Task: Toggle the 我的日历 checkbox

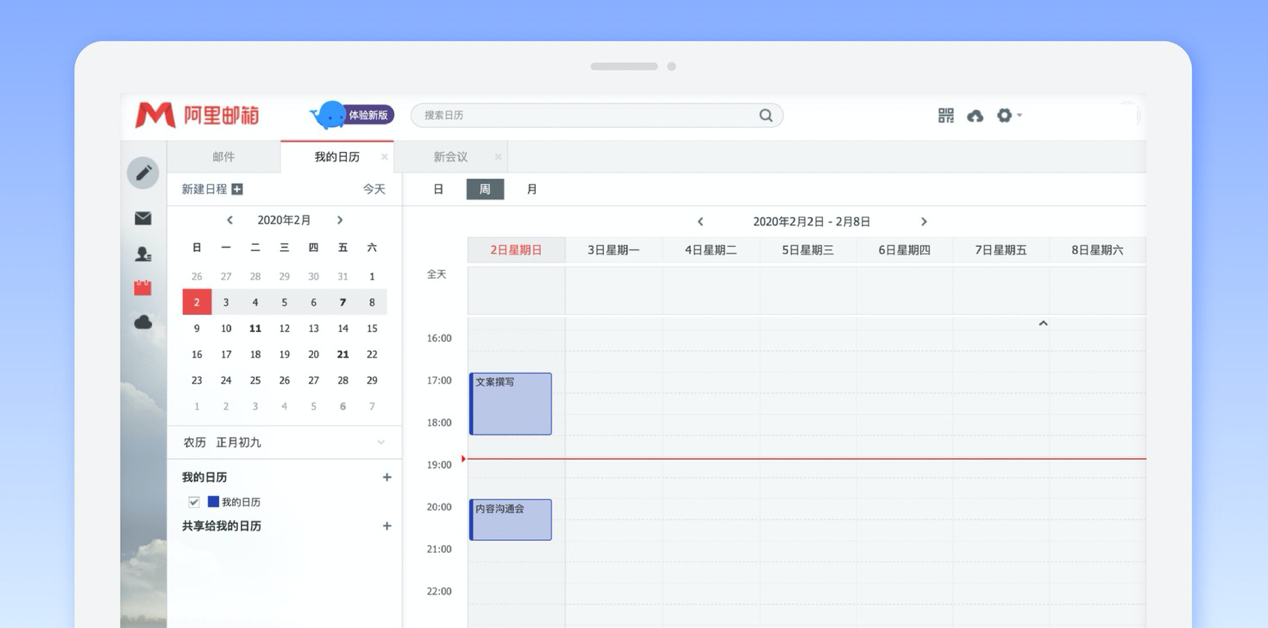Action: [194, 502]
